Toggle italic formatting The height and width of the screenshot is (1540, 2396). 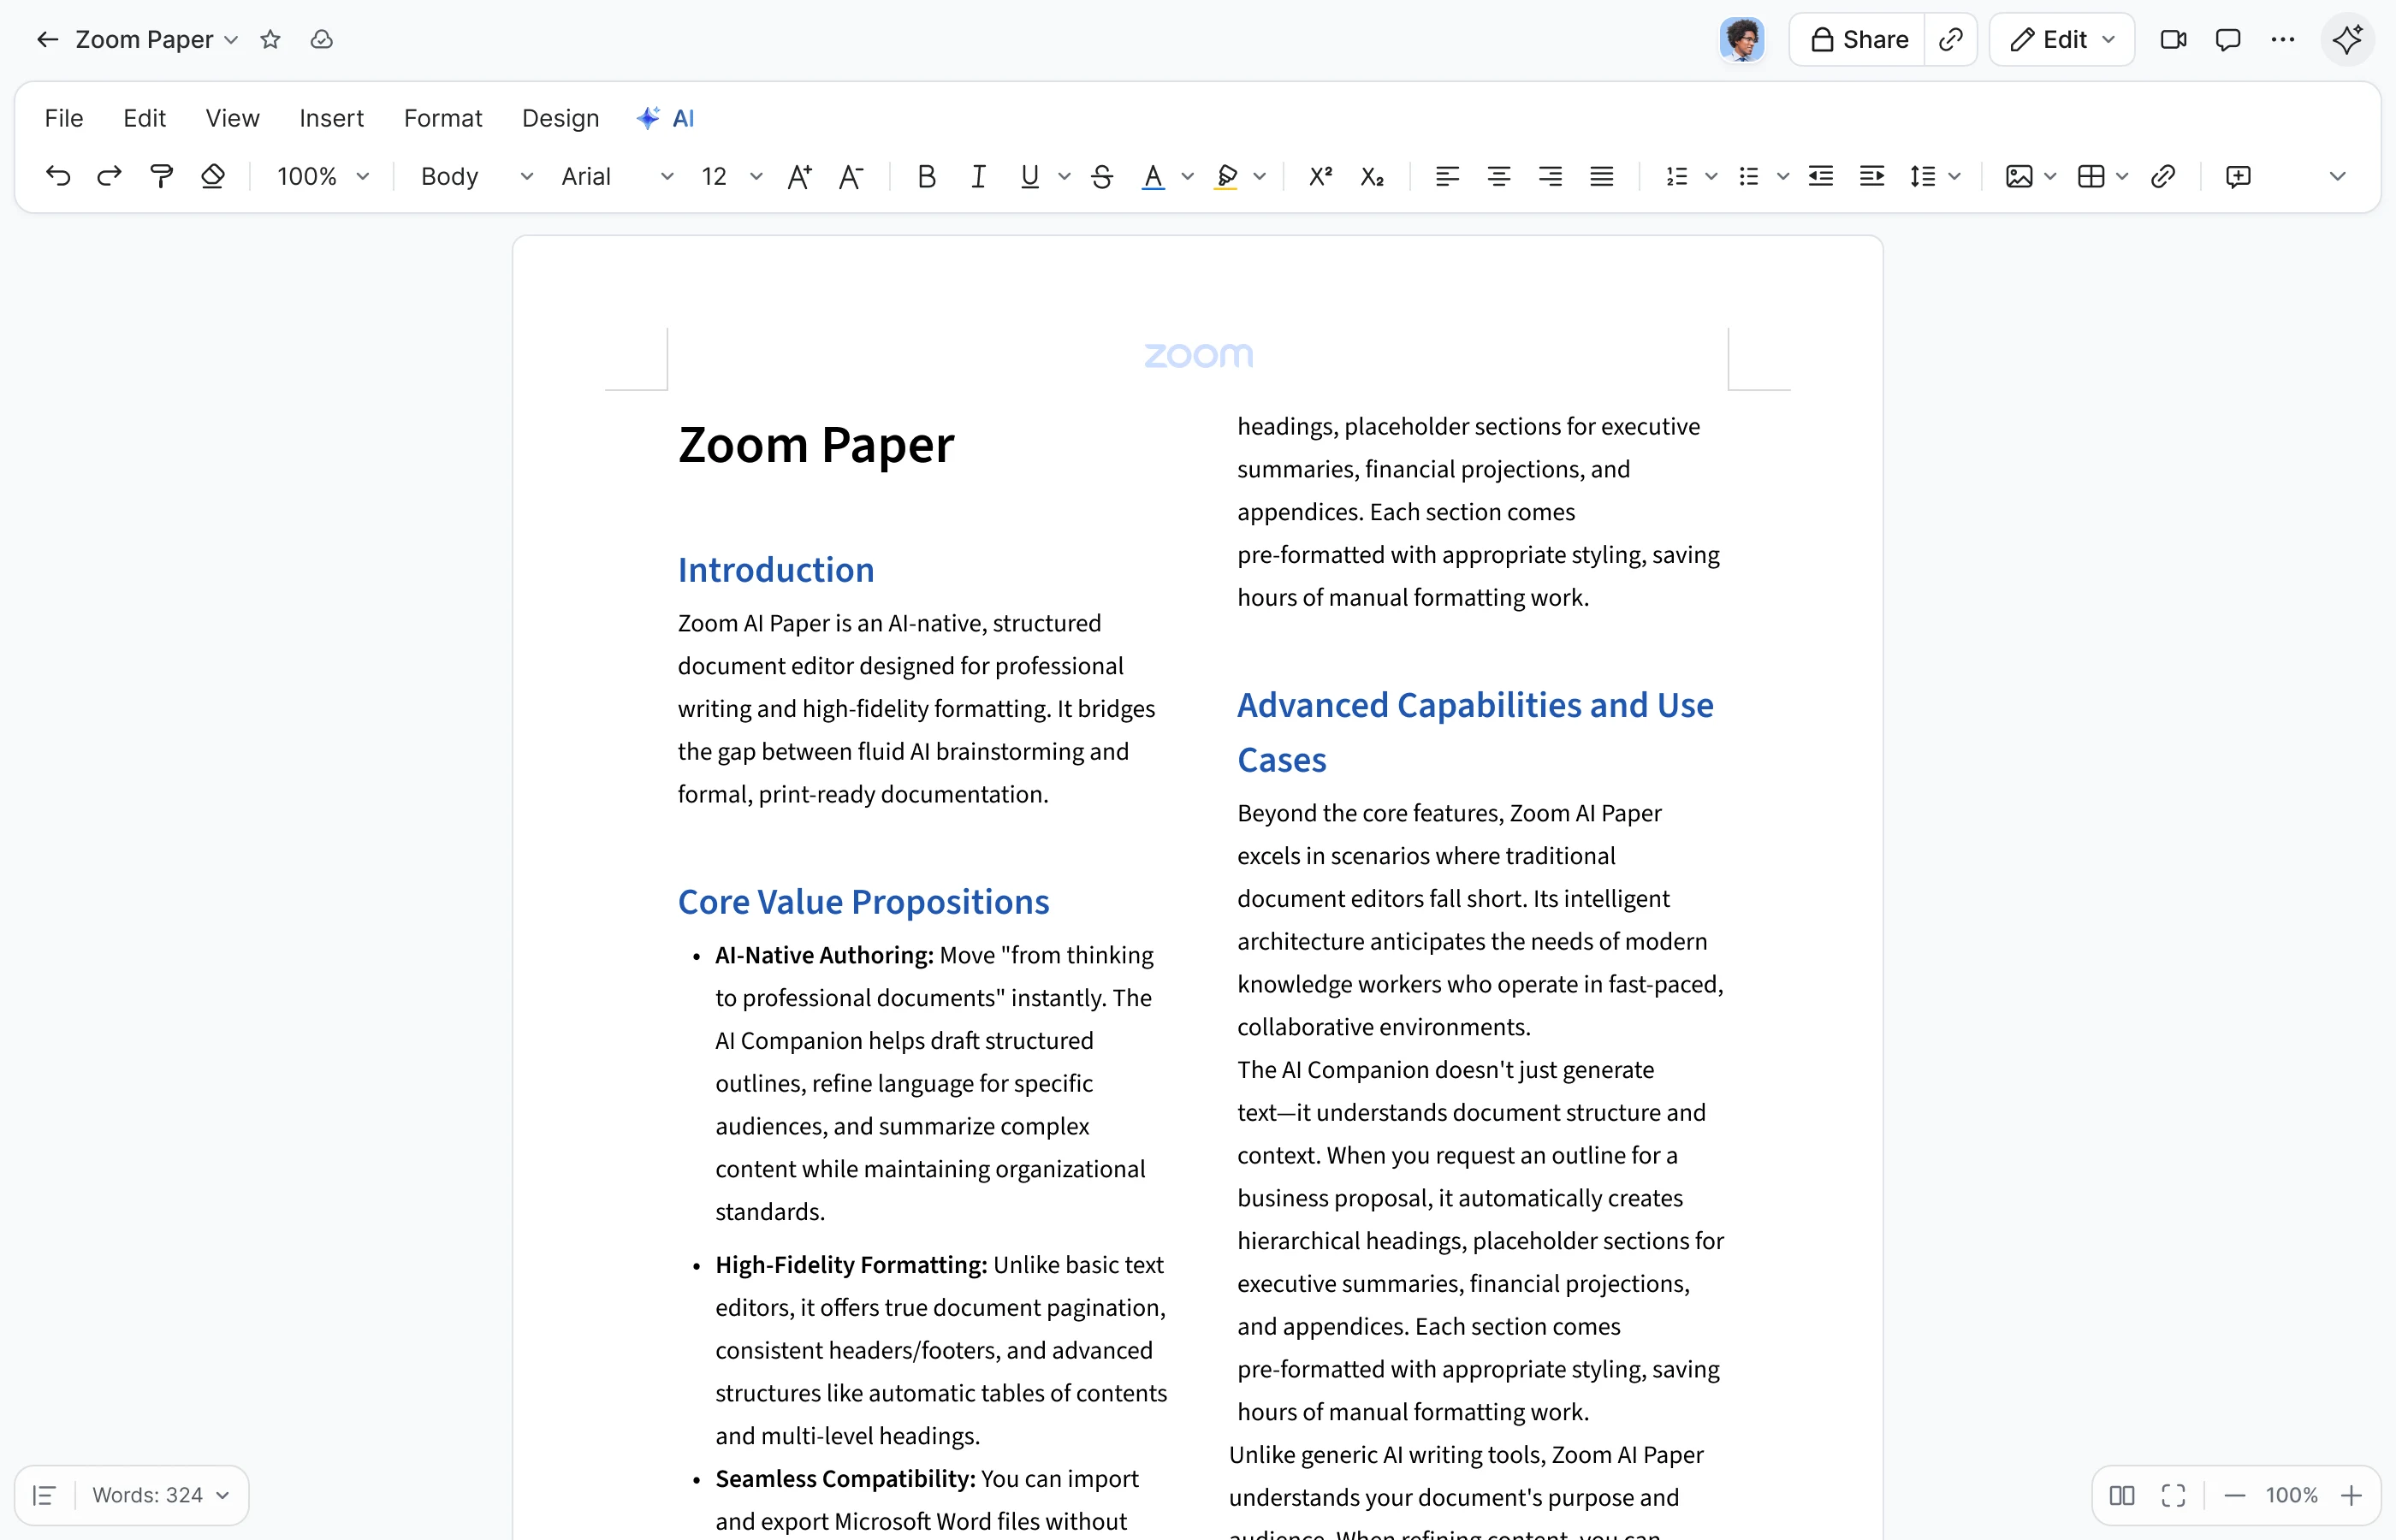(x=978, y=176)
